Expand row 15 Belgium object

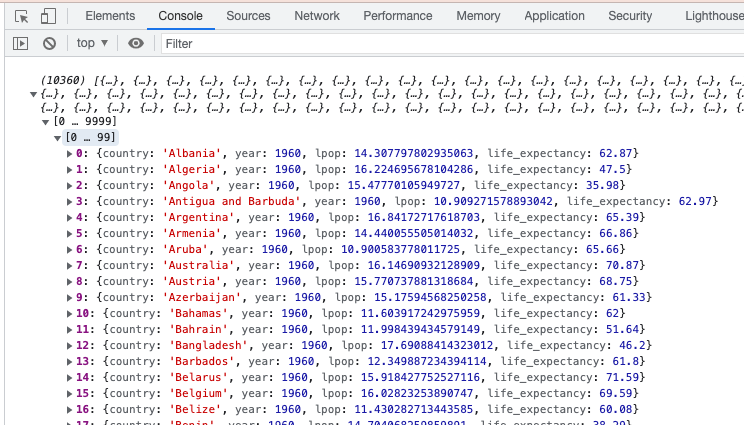pos(69,394)
